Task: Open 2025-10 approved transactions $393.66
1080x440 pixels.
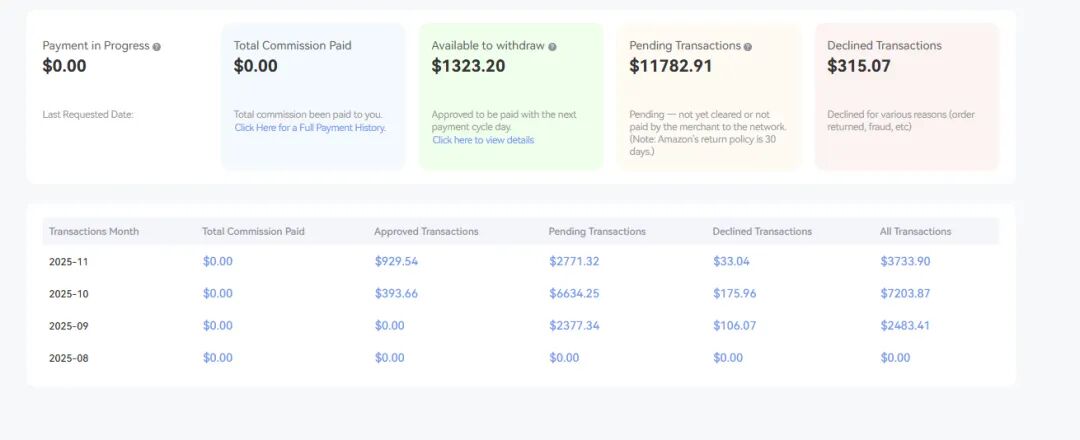Action: click(396, 293)
